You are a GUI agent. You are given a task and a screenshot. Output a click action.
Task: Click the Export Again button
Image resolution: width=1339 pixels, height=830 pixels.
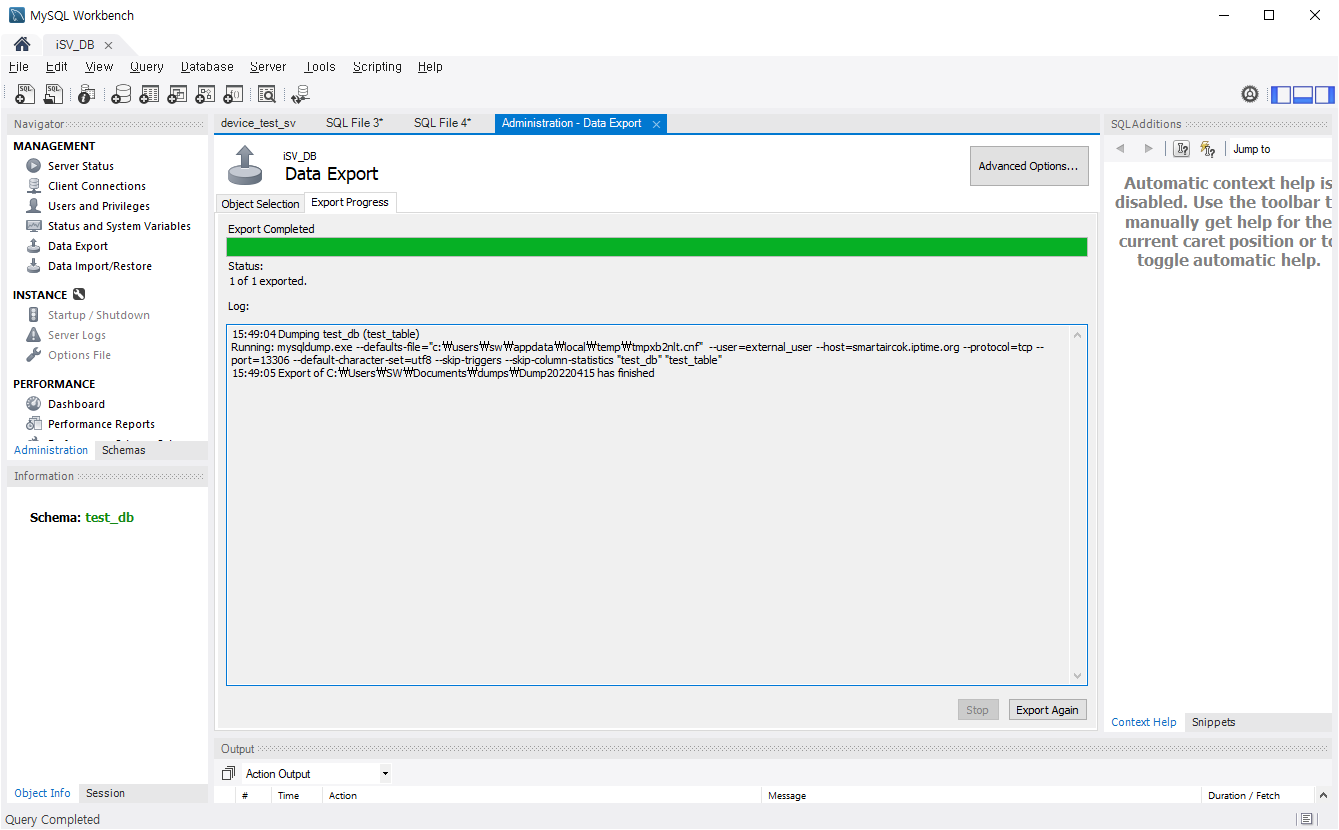click(1047, 710)
